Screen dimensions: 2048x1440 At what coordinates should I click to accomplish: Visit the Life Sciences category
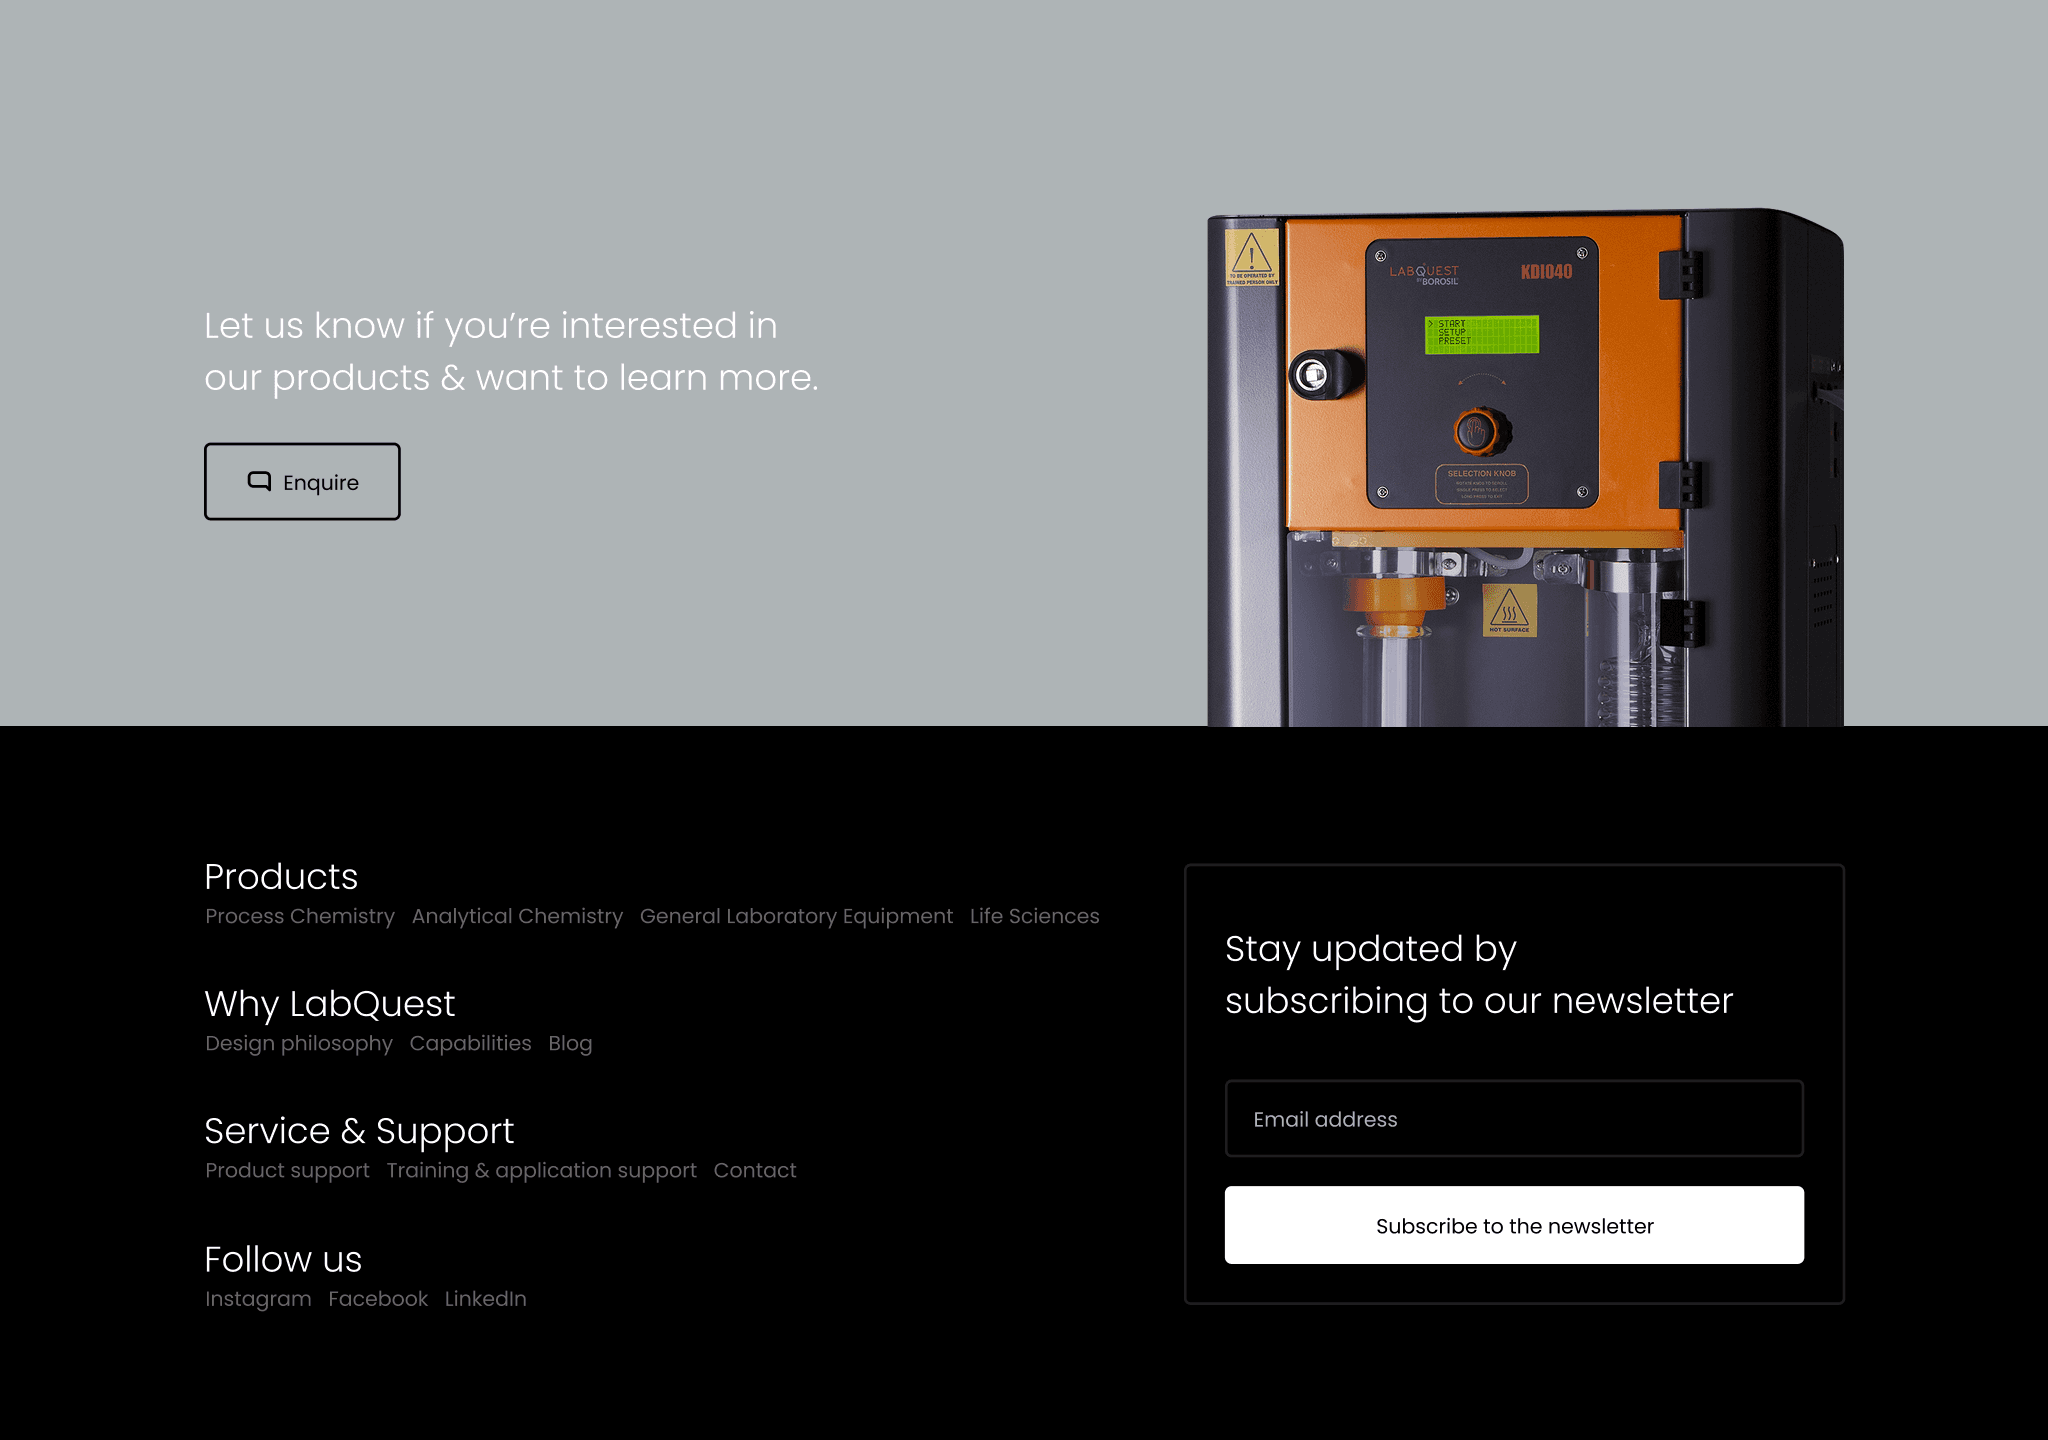click(x=1034, y=916)
